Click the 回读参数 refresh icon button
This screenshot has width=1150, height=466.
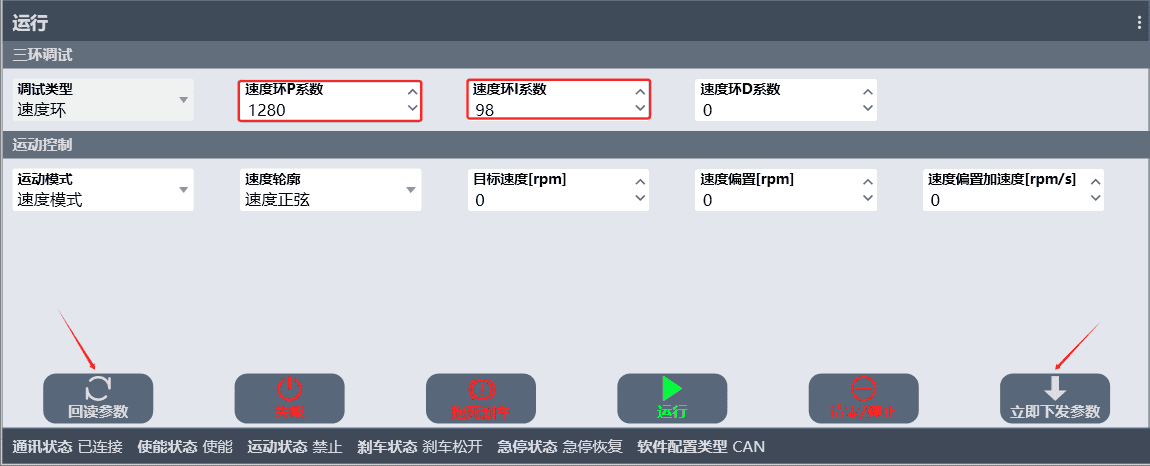[98, 398]
